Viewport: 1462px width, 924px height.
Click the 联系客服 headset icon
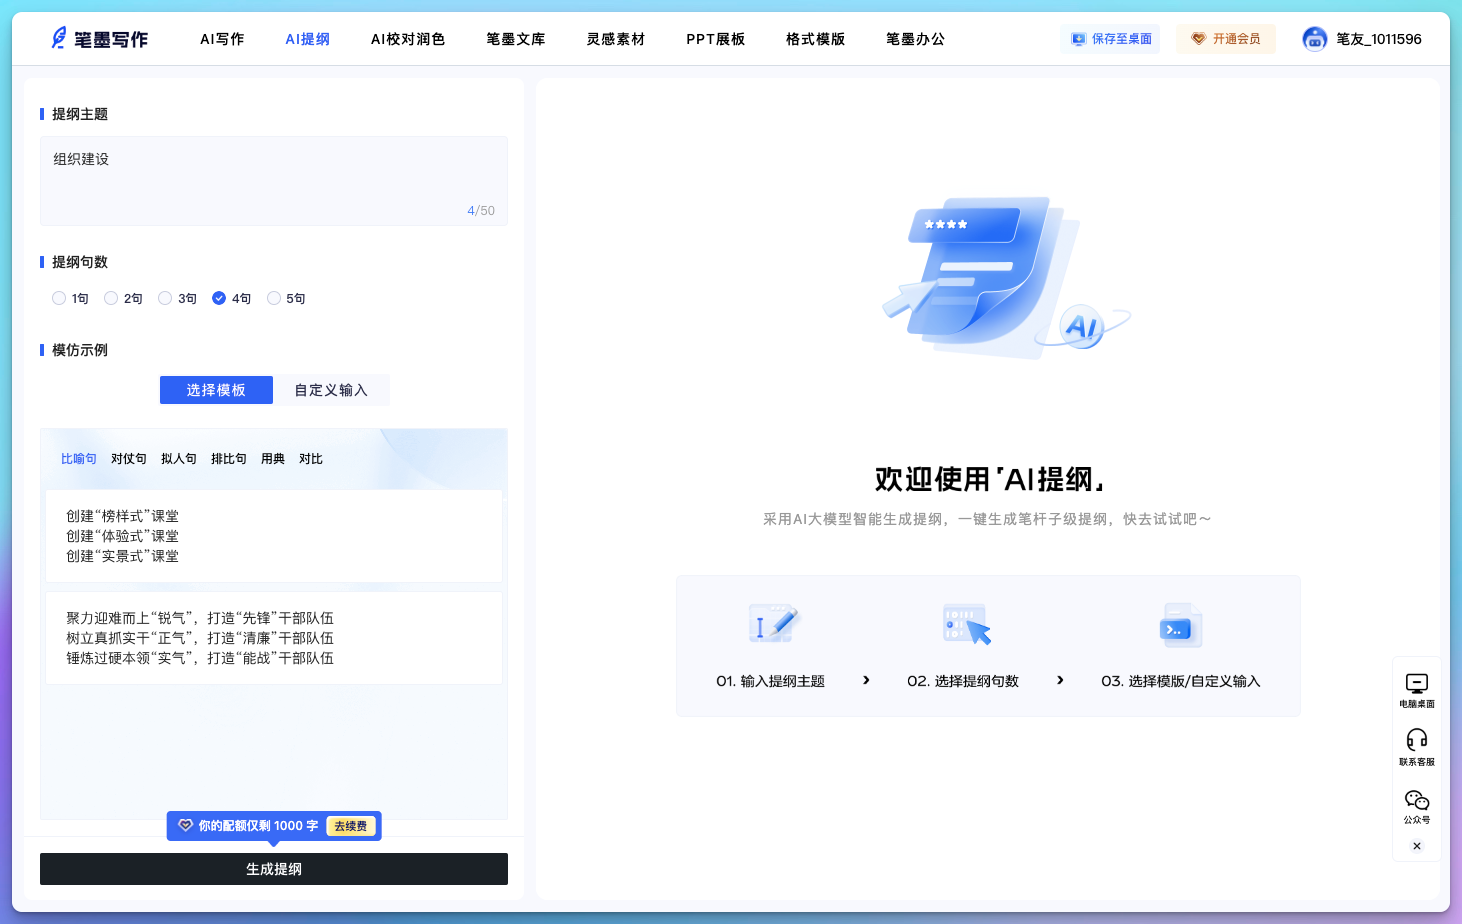point(1416,740)
